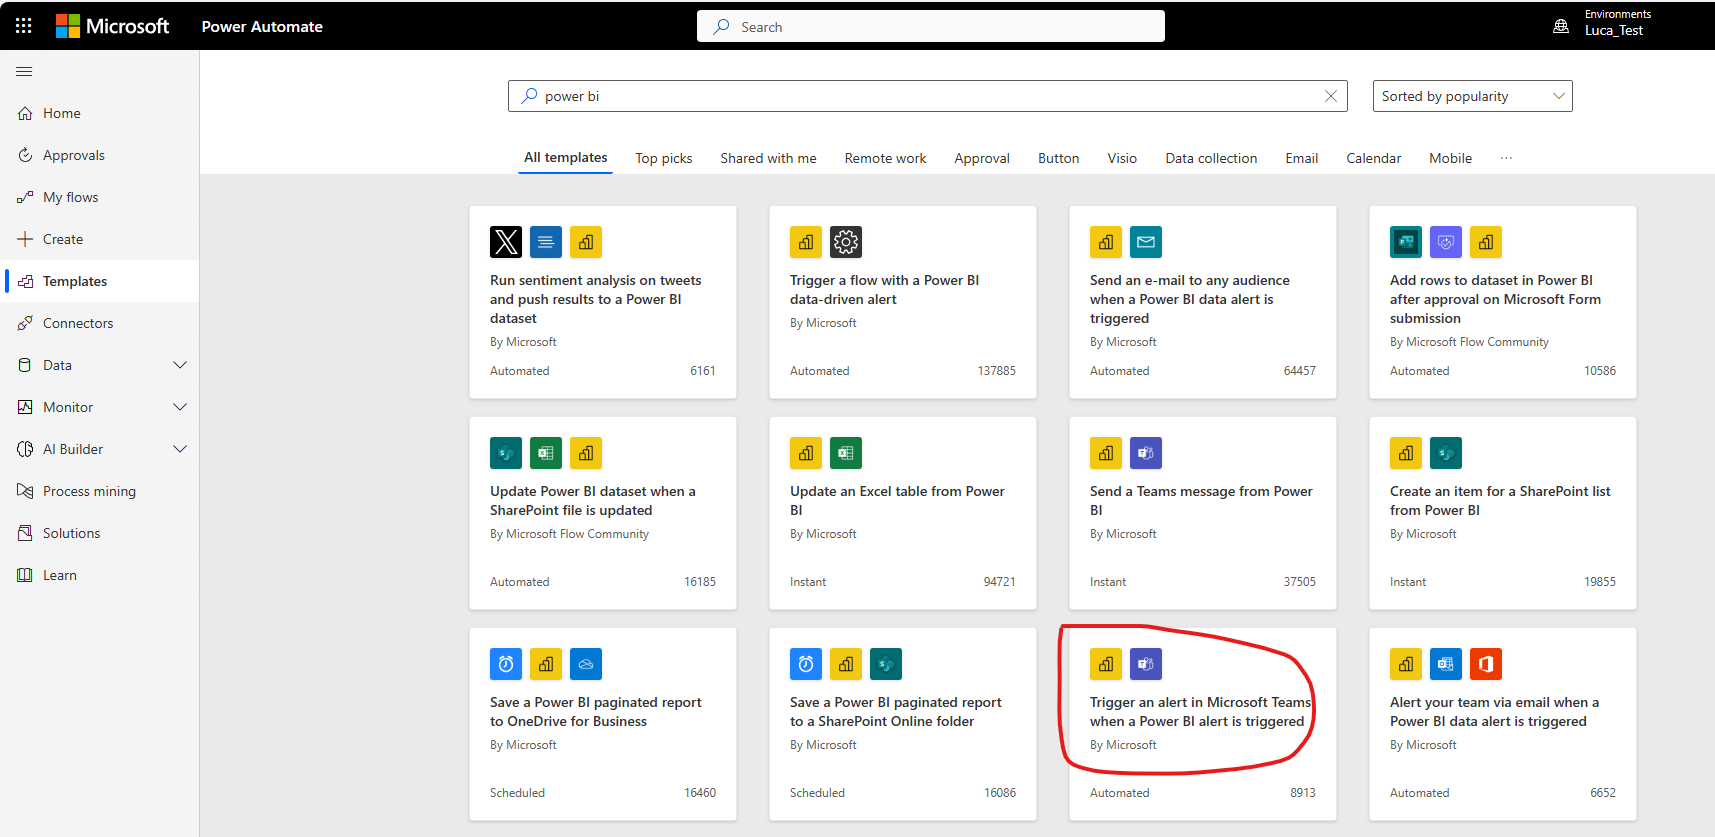Click the global Search box in header
The height and width of the screenshot is (837, 1715).
click(x=931, y=27)
